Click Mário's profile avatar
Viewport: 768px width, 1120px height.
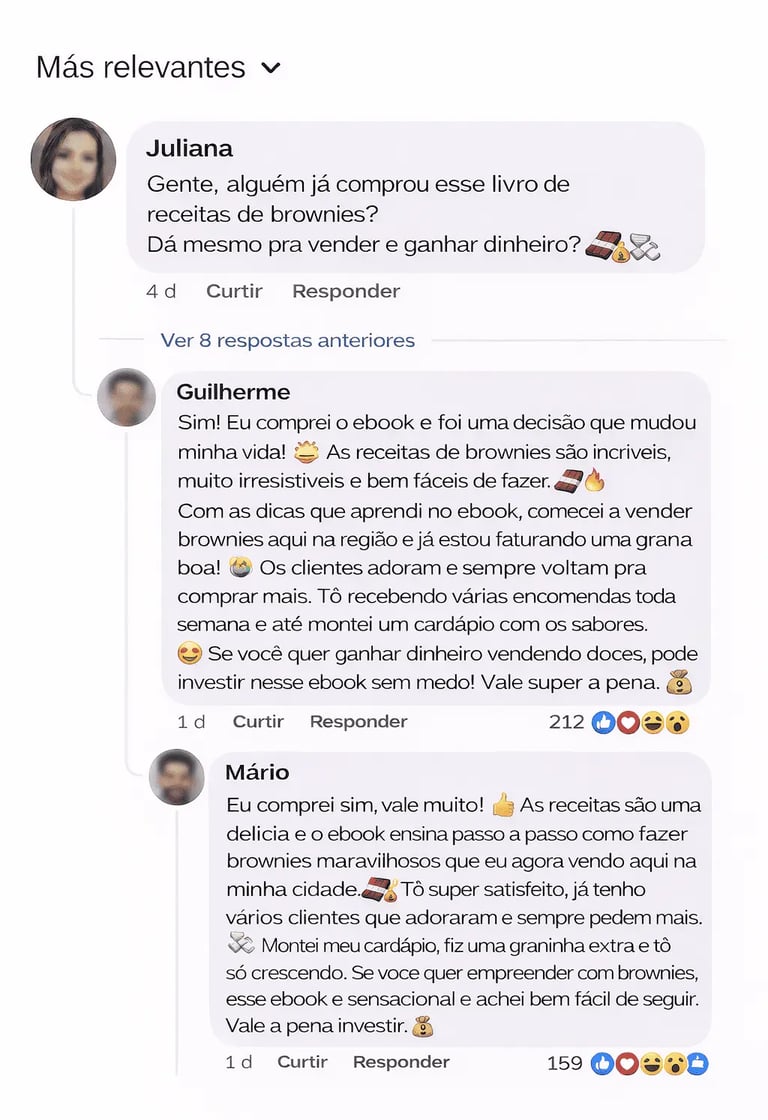177,777
